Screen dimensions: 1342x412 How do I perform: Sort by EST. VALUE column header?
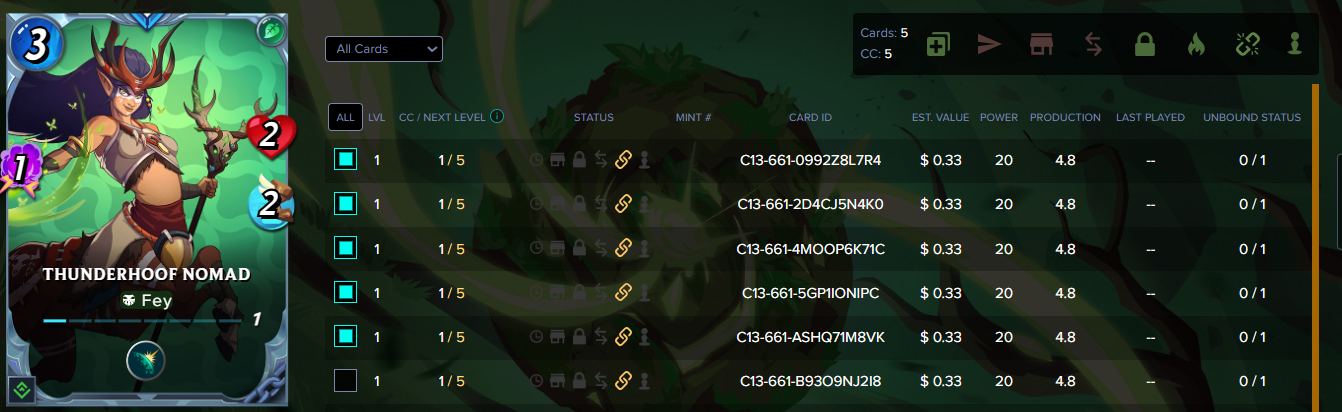940,117
